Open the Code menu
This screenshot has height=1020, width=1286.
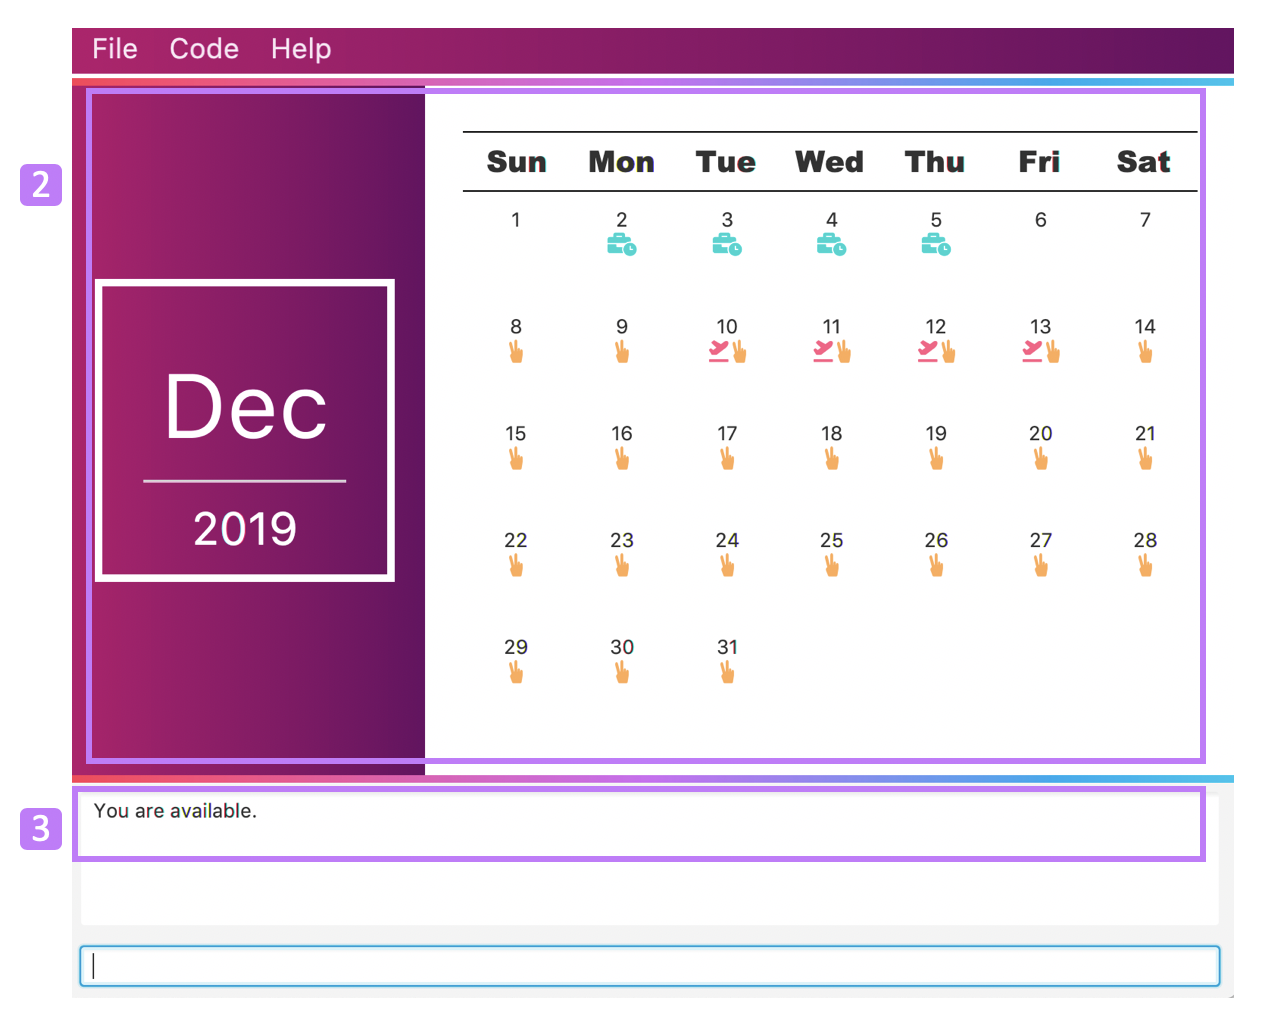[x=204, y=49]
